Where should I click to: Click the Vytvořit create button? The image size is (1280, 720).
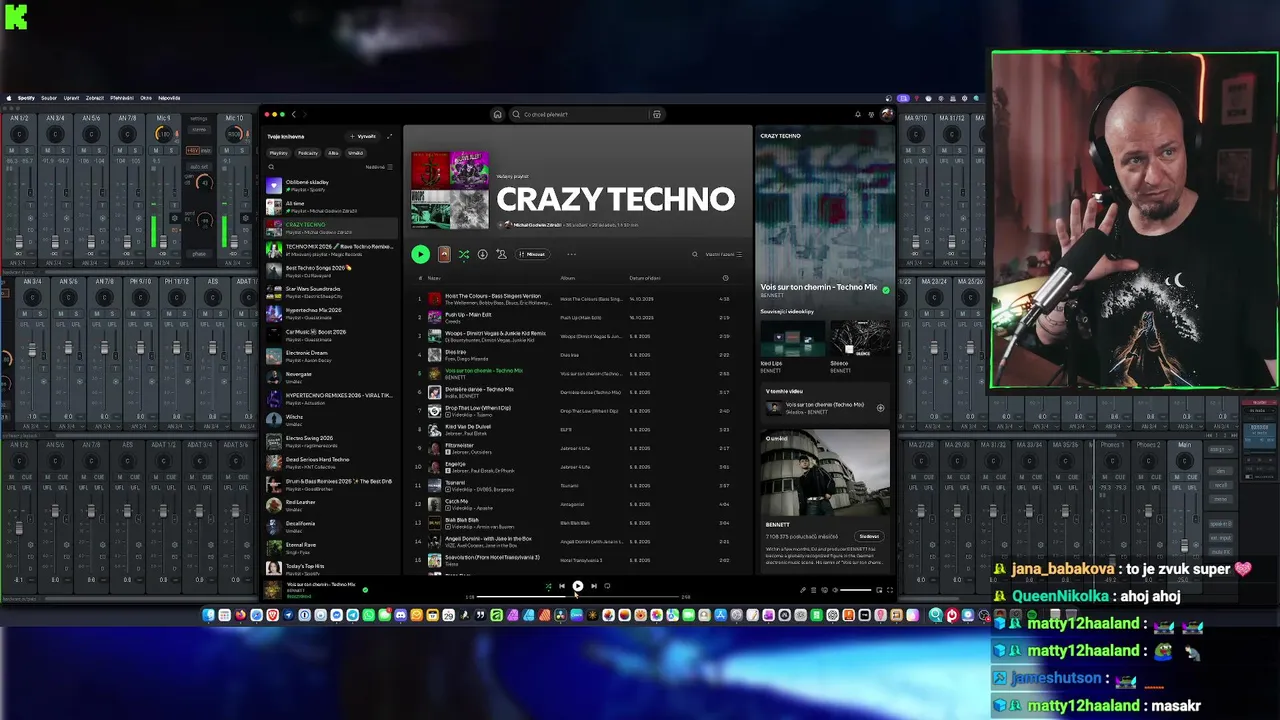point(363,136)
